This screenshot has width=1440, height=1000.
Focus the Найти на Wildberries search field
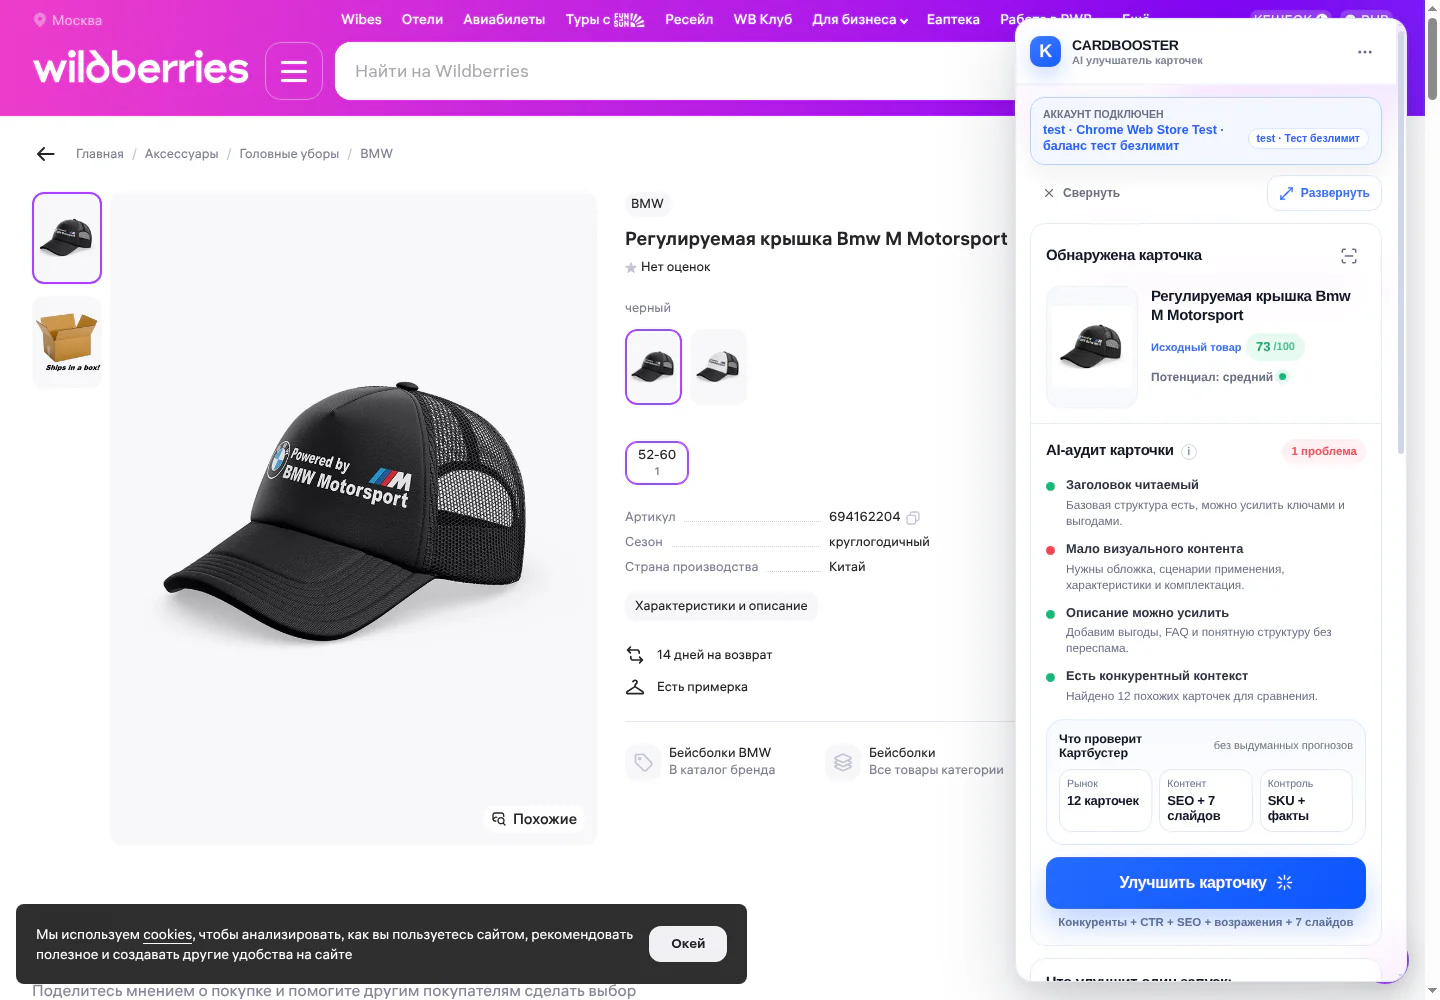point(675,71)
